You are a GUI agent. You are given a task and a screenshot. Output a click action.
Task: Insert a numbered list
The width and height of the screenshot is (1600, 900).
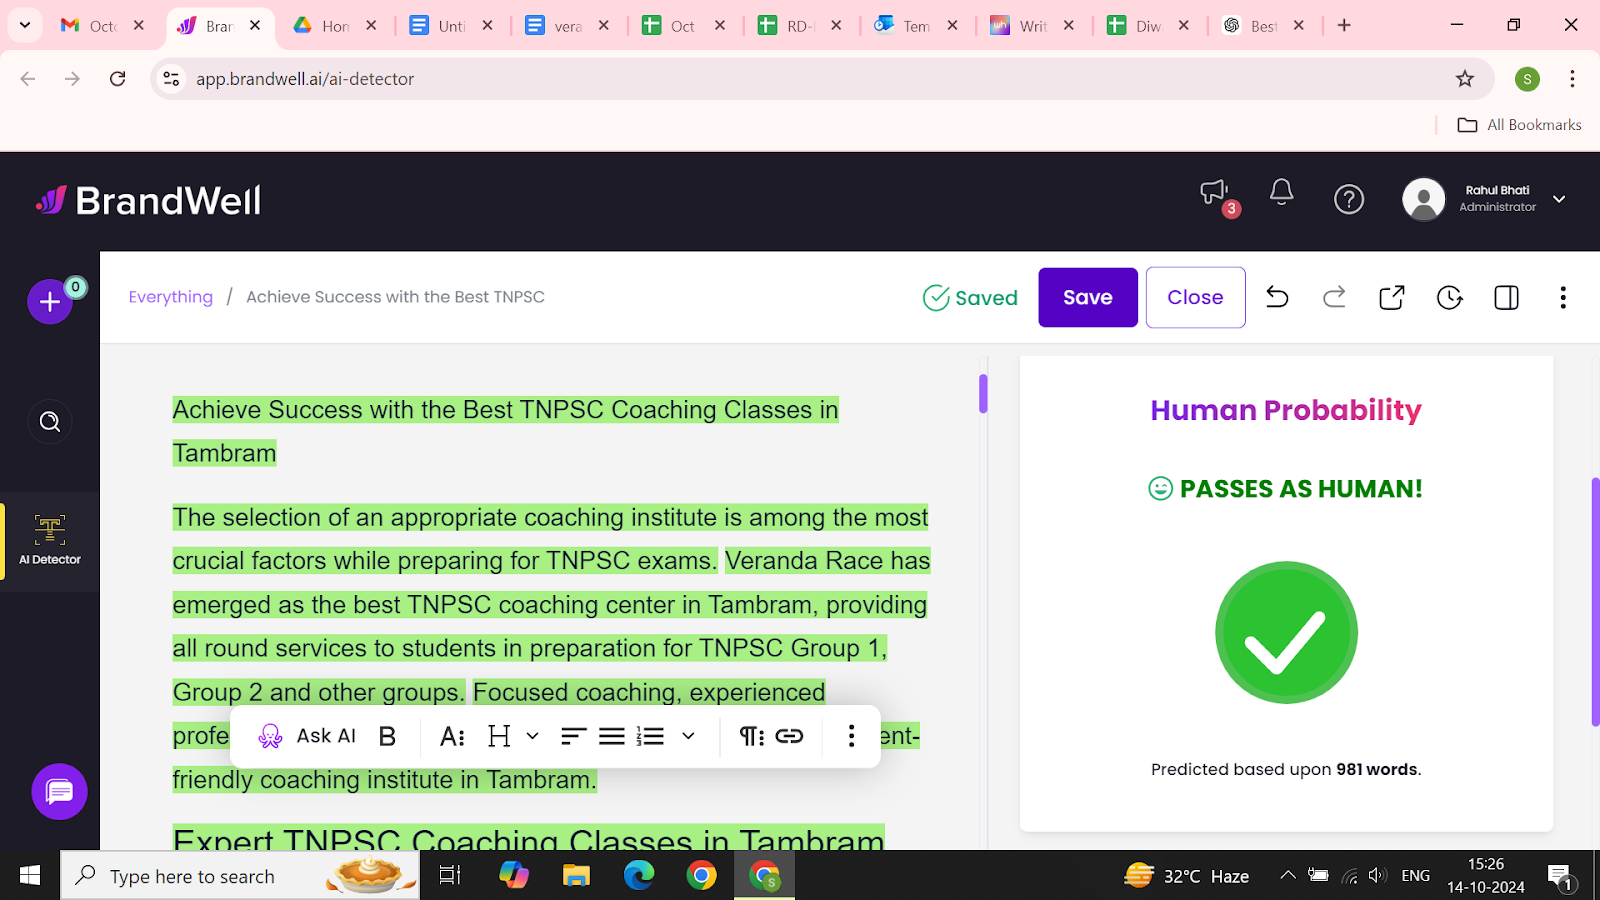click(x=650, y=736)
